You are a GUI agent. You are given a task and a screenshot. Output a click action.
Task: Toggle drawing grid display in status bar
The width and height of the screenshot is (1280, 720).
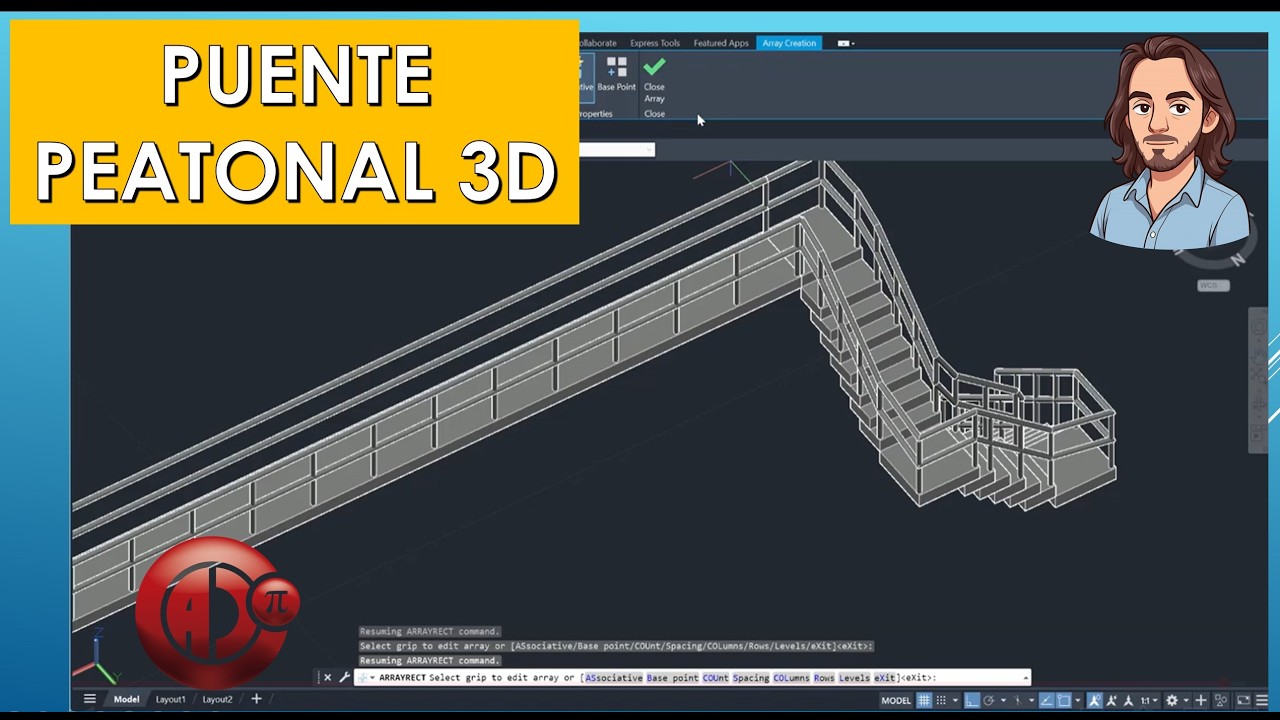(924, 700)
